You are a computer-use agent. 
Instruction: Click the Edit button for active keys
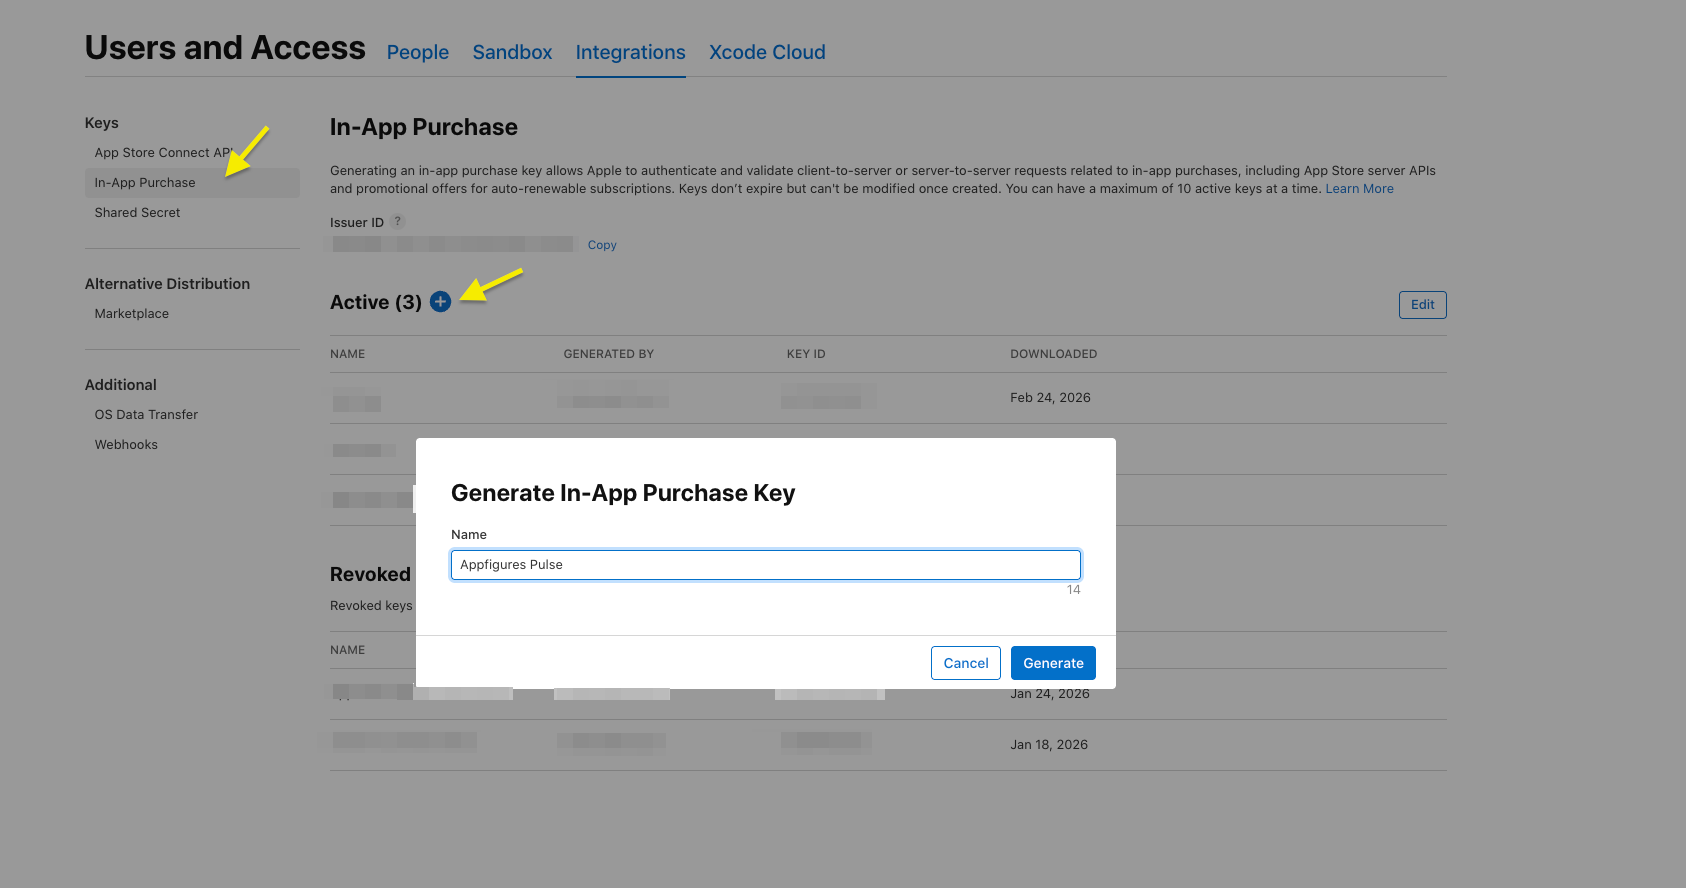(1422, 305)
